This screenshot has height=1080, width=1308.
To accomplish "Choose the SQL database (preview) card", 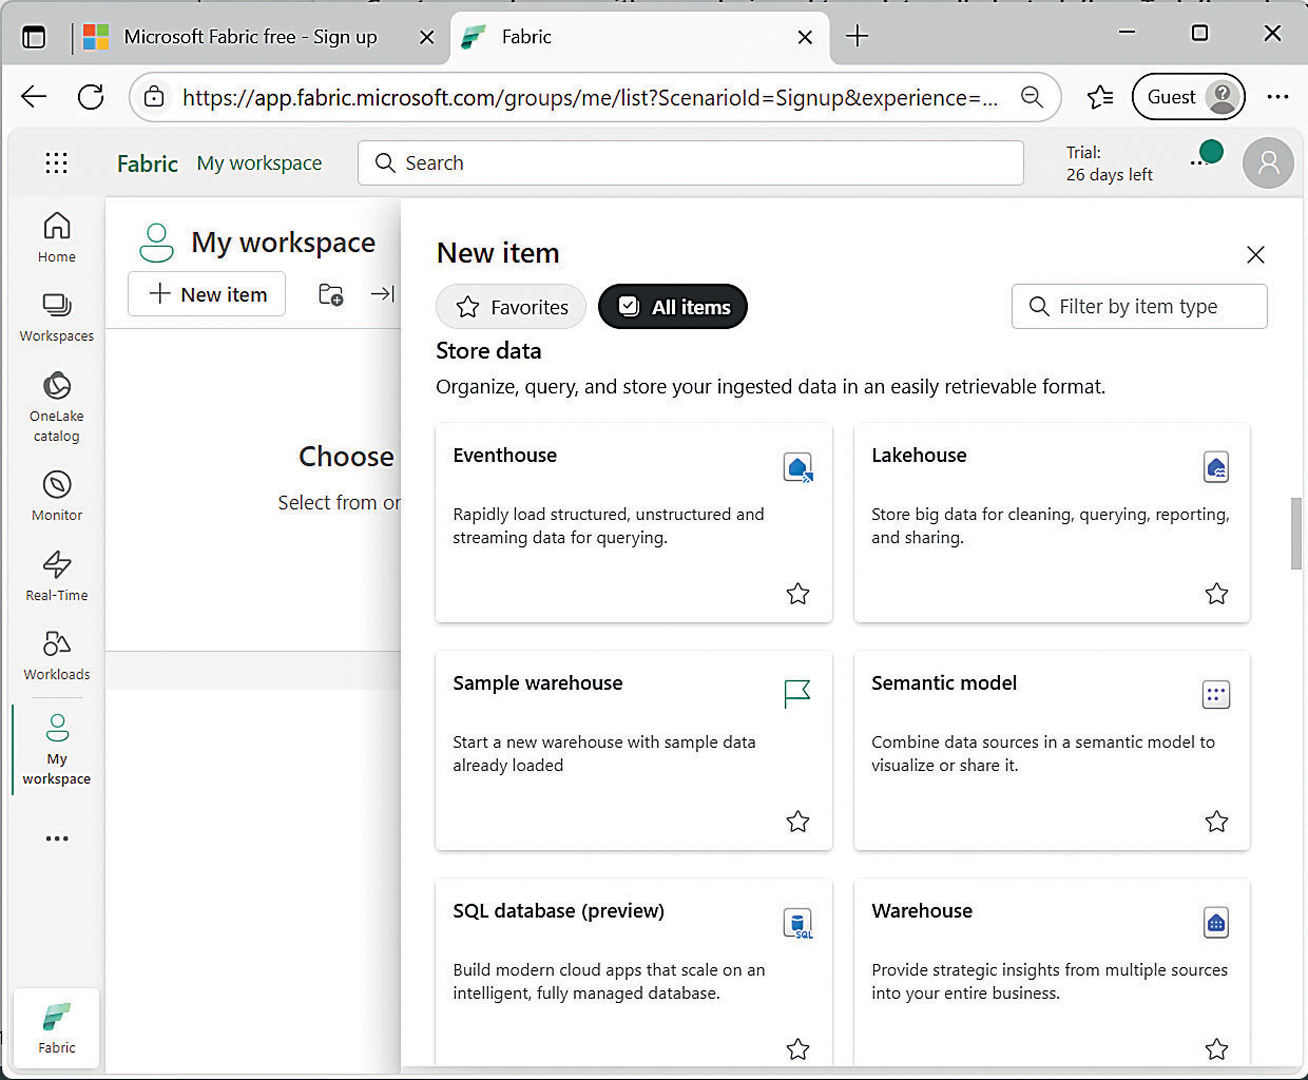I will click(x=634, y=972).
